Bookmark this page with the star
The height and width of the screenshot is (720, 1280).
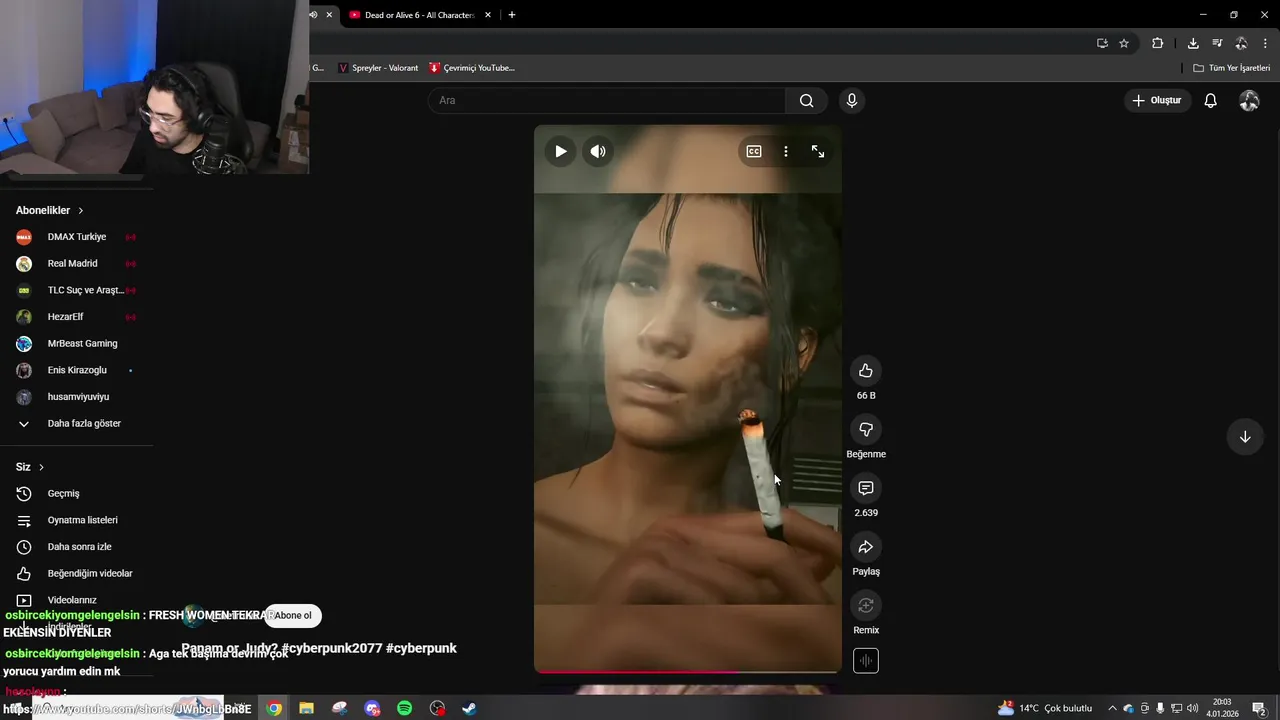point(1124,43)
